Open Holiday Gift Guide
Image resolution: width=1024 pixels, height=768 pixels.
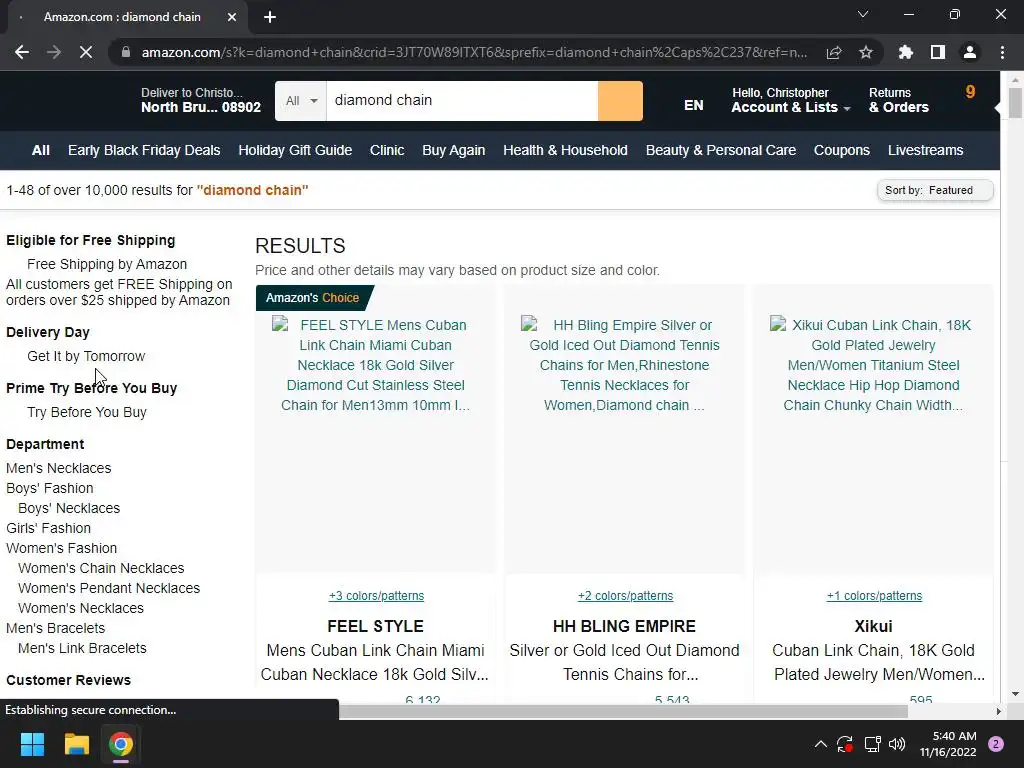295,150
